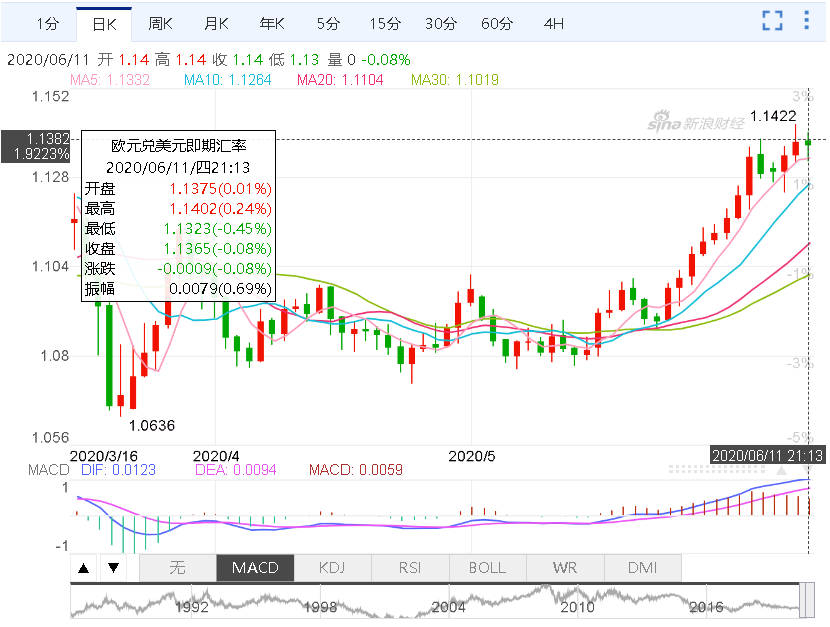
Task: Select the RSI indicator button
Action: (x=410, y=568)
